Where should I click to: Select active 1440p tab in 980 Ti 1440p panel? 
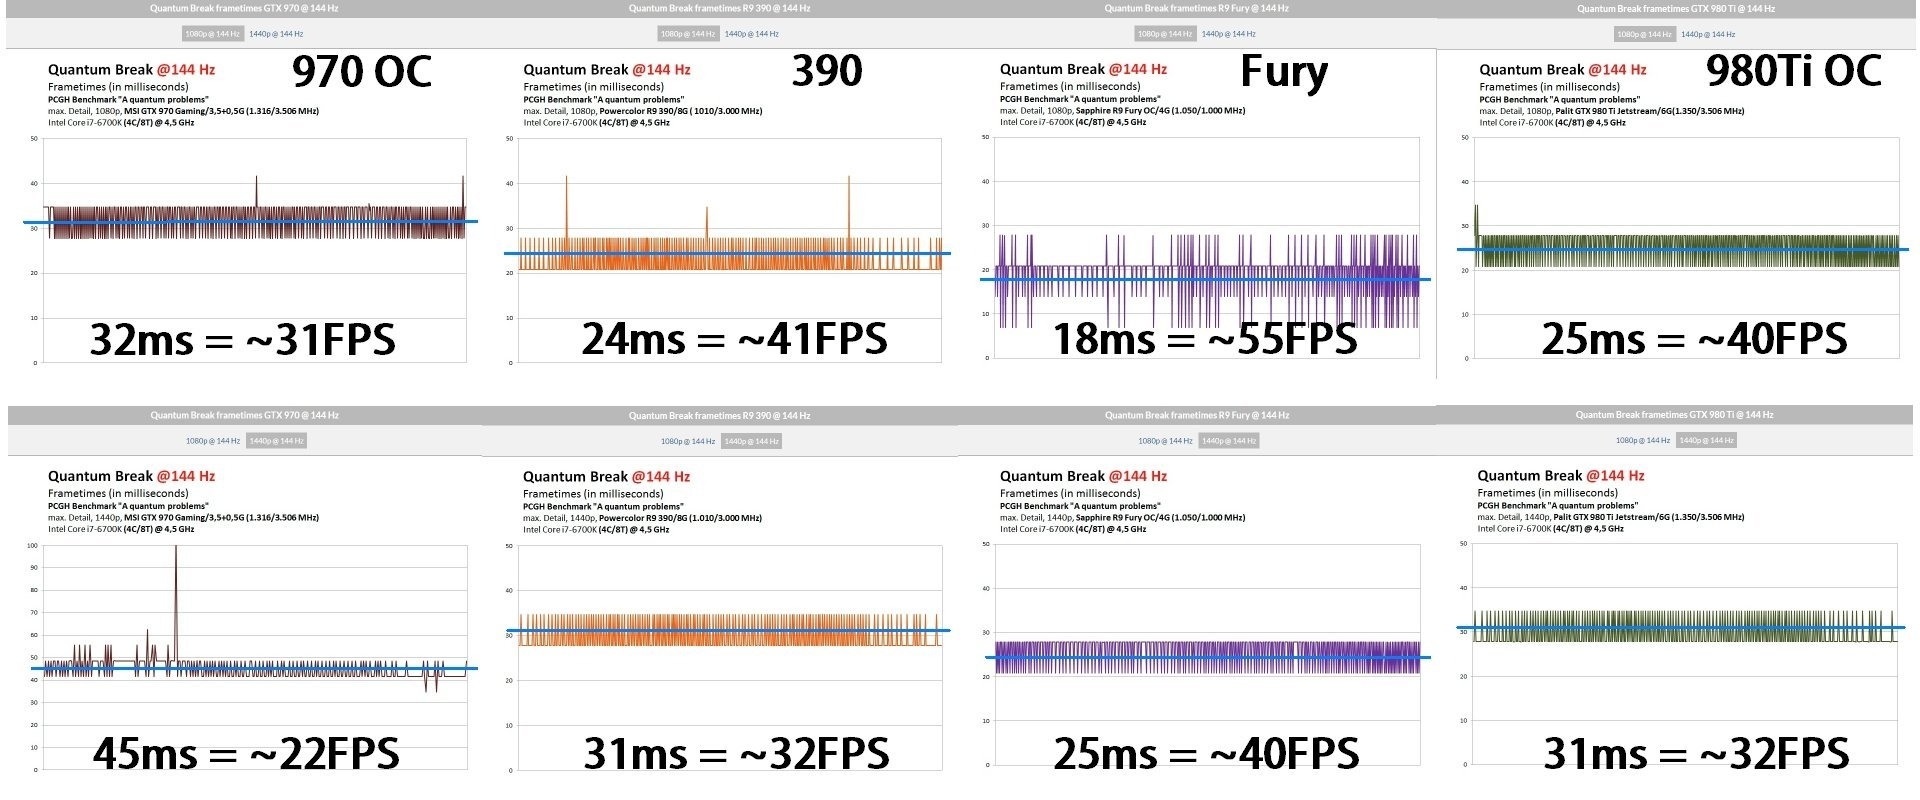click(x=1707, y=440)
